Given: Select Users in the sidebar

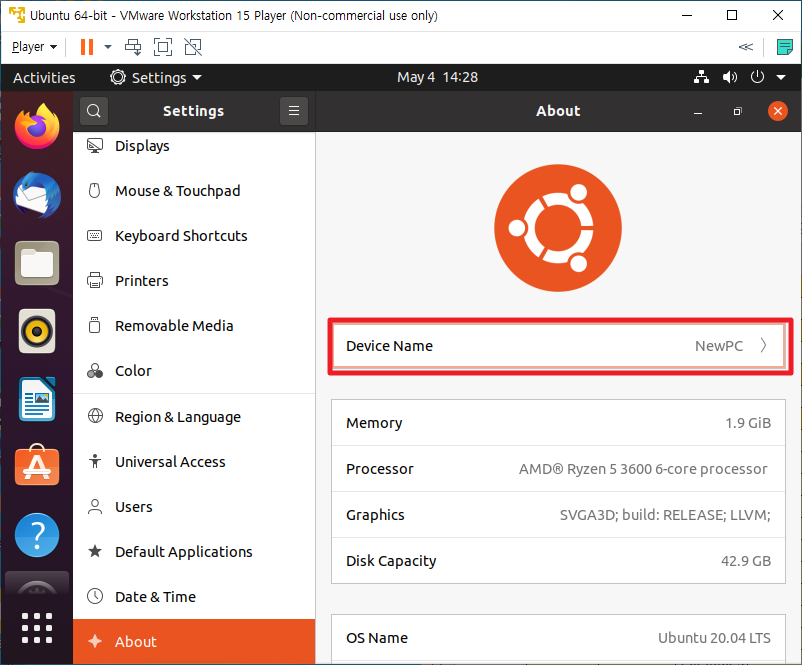Looking at the screenshot, I should click(194, 507).
